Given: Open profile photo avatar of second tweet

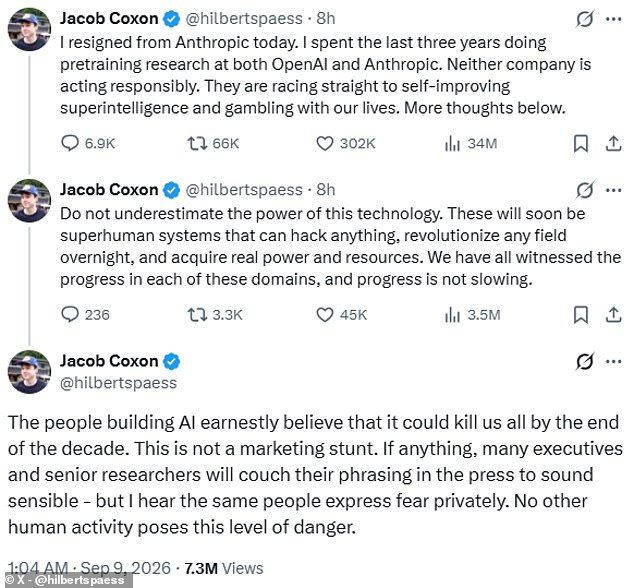Looking at the screenshot, I should click(29, 201).
